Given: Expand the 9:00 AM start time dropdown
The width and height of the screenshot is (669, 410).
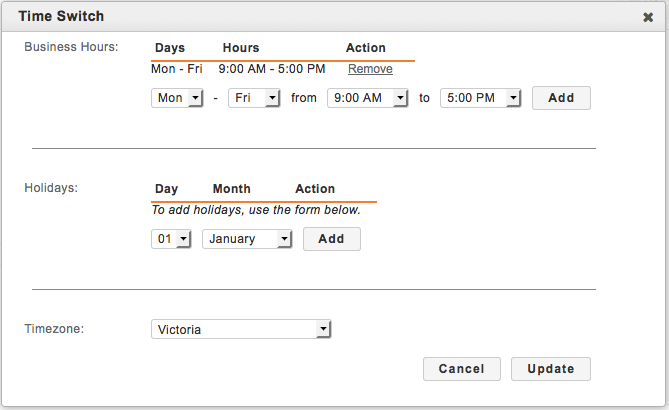Looking at the screenshot, I should pos(368,98).
